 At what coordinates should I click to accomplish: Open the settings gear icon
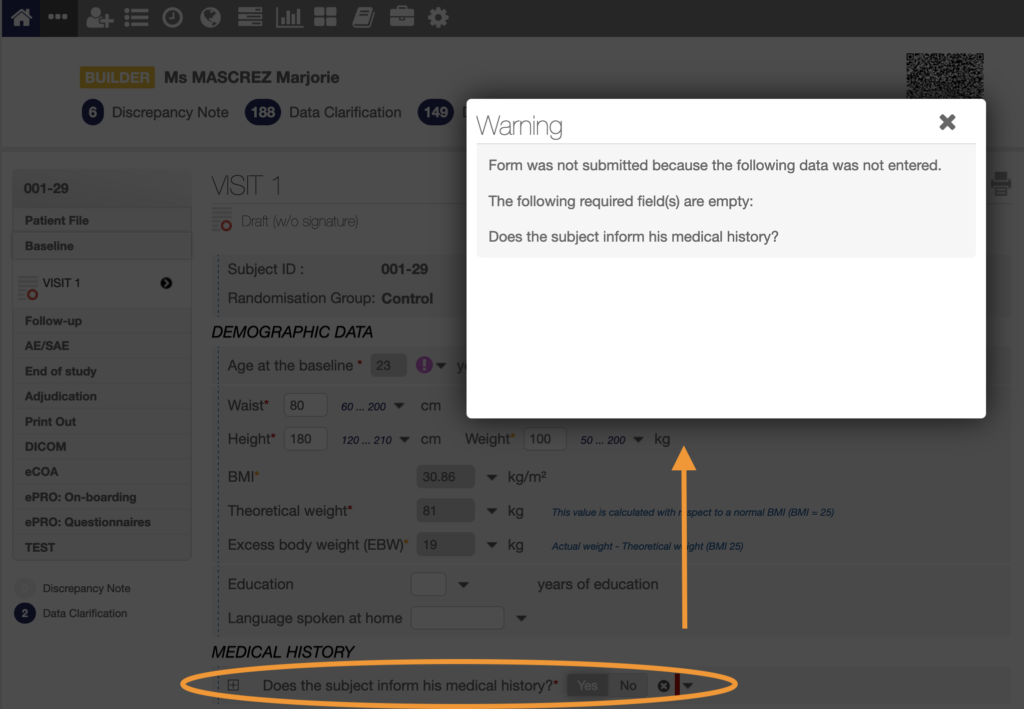pos(438,18)
